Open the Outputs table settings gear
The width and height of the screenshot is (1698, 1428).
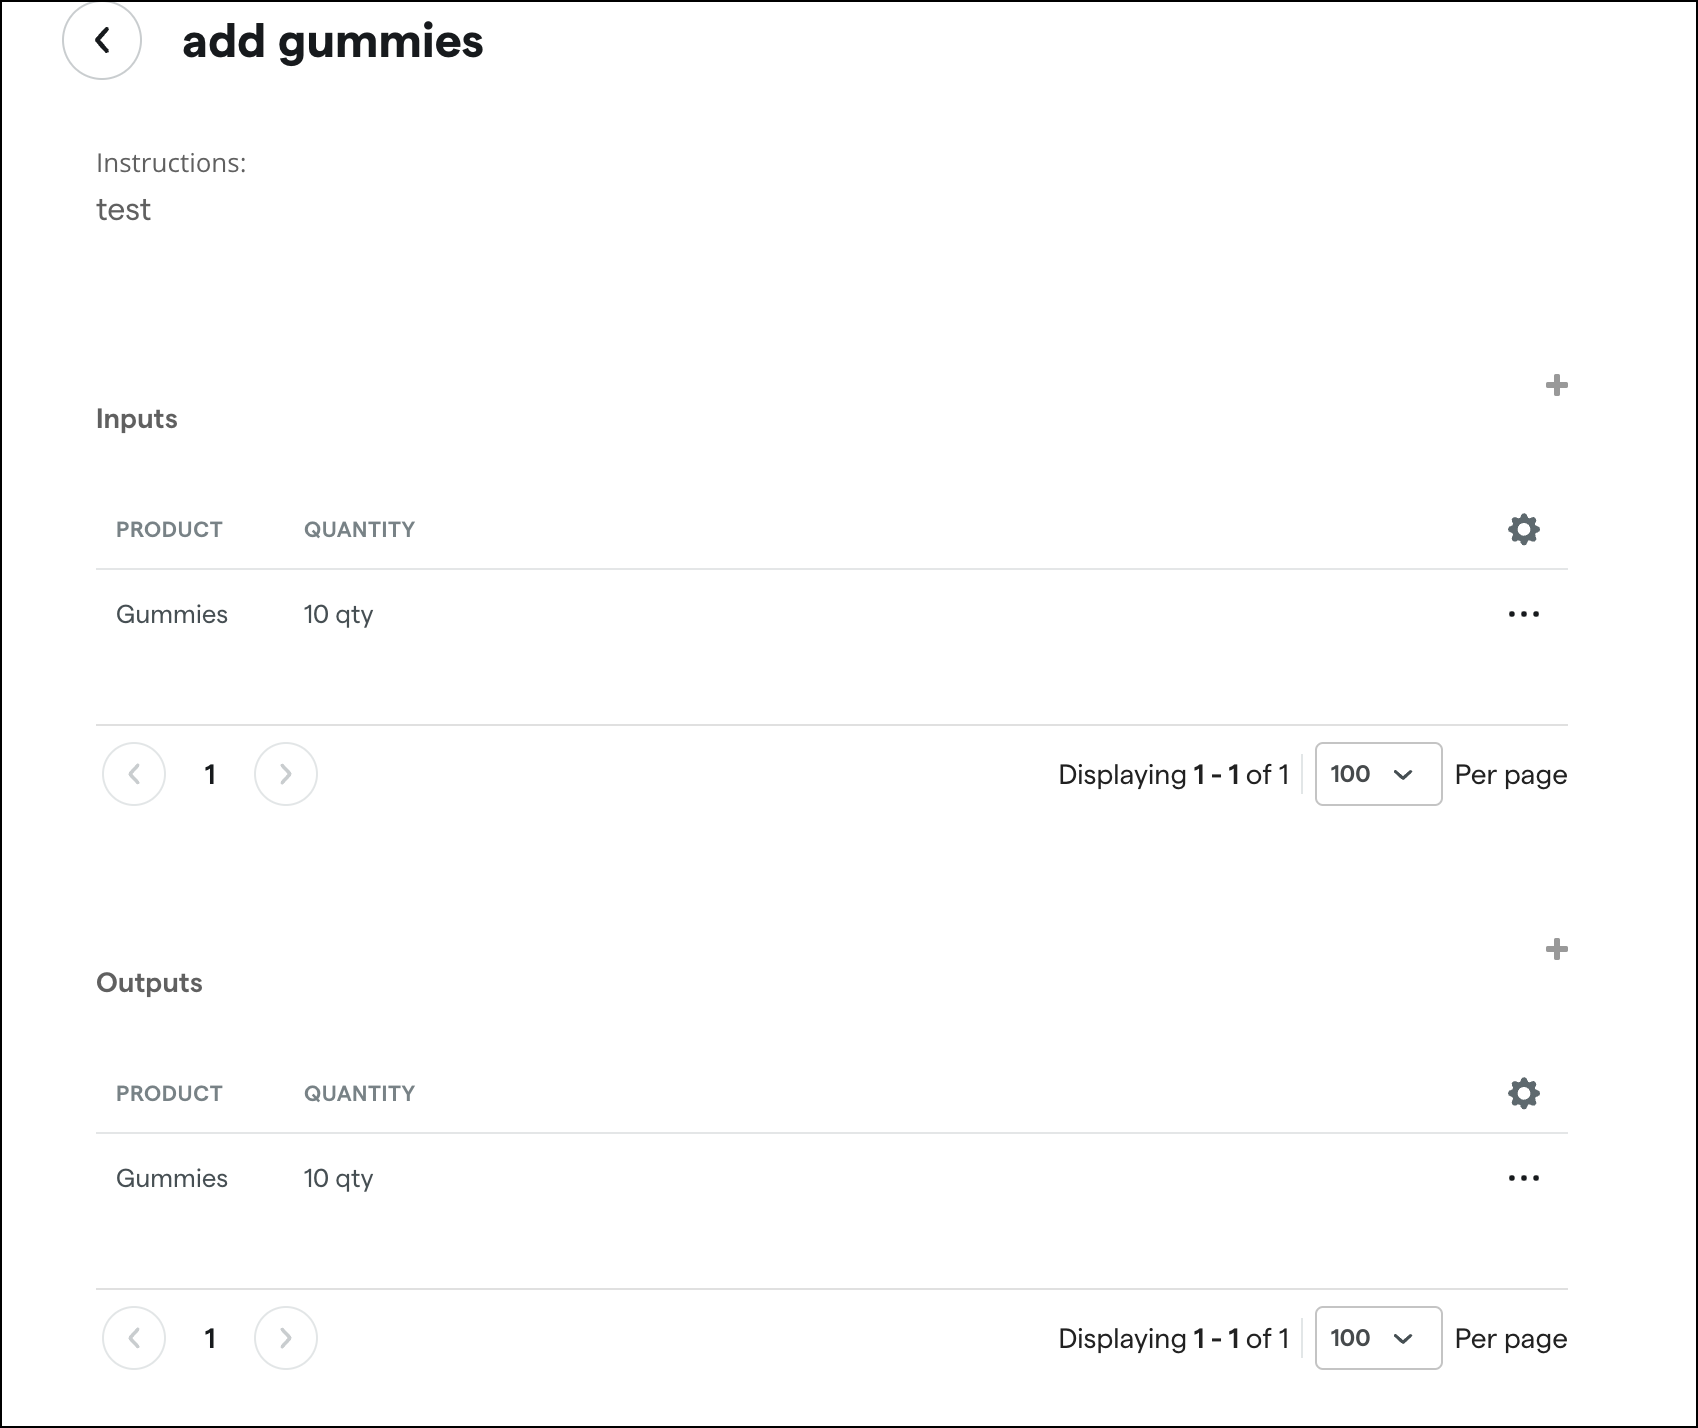point(1522,1093)
